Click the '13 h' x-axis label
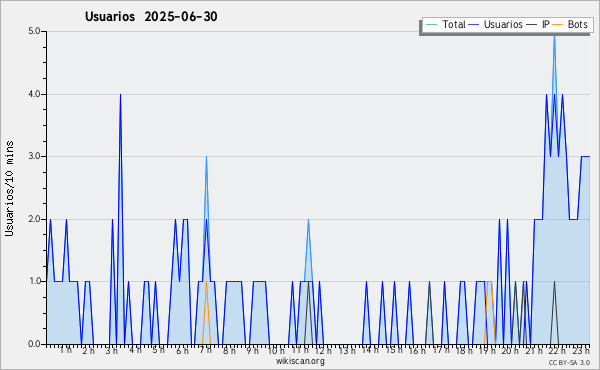 click(x=347, y=350)
